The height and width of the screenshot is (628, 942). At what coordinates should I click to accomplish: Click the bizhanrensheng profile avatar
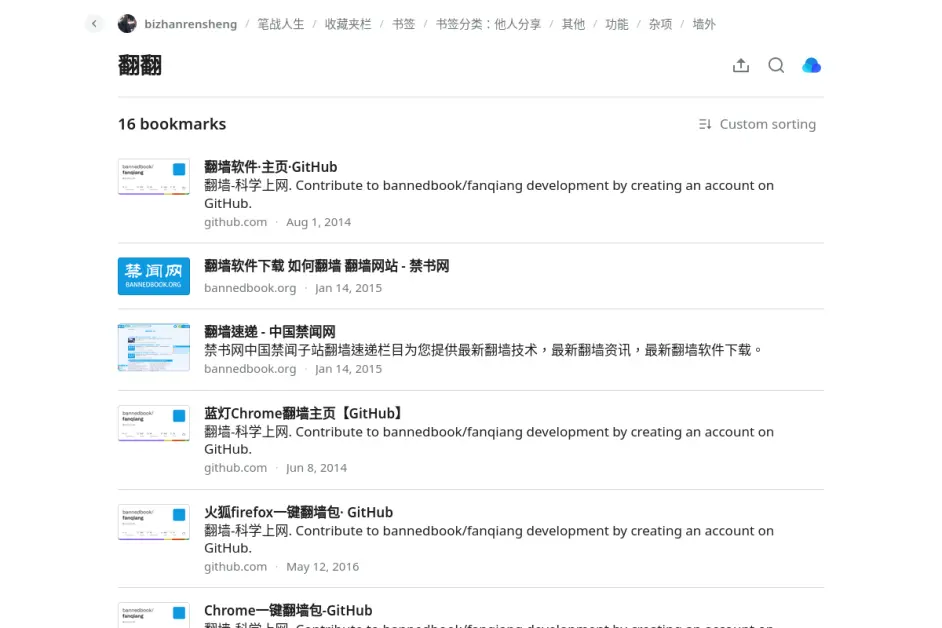(127, 24)
